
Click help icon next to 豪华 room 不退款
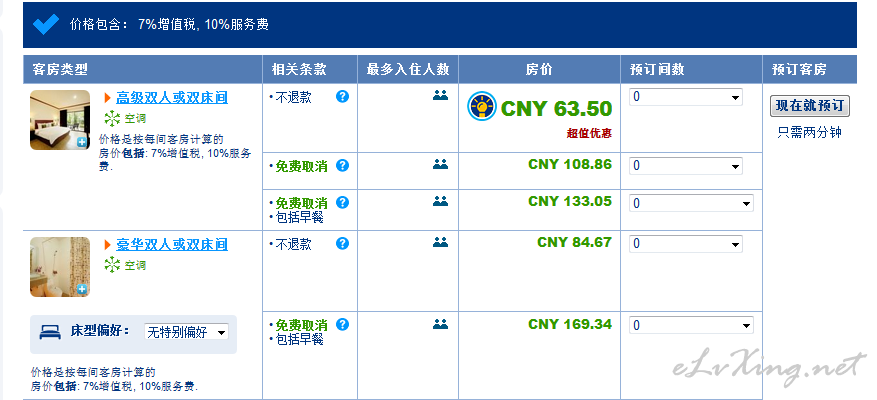(342, 243)
